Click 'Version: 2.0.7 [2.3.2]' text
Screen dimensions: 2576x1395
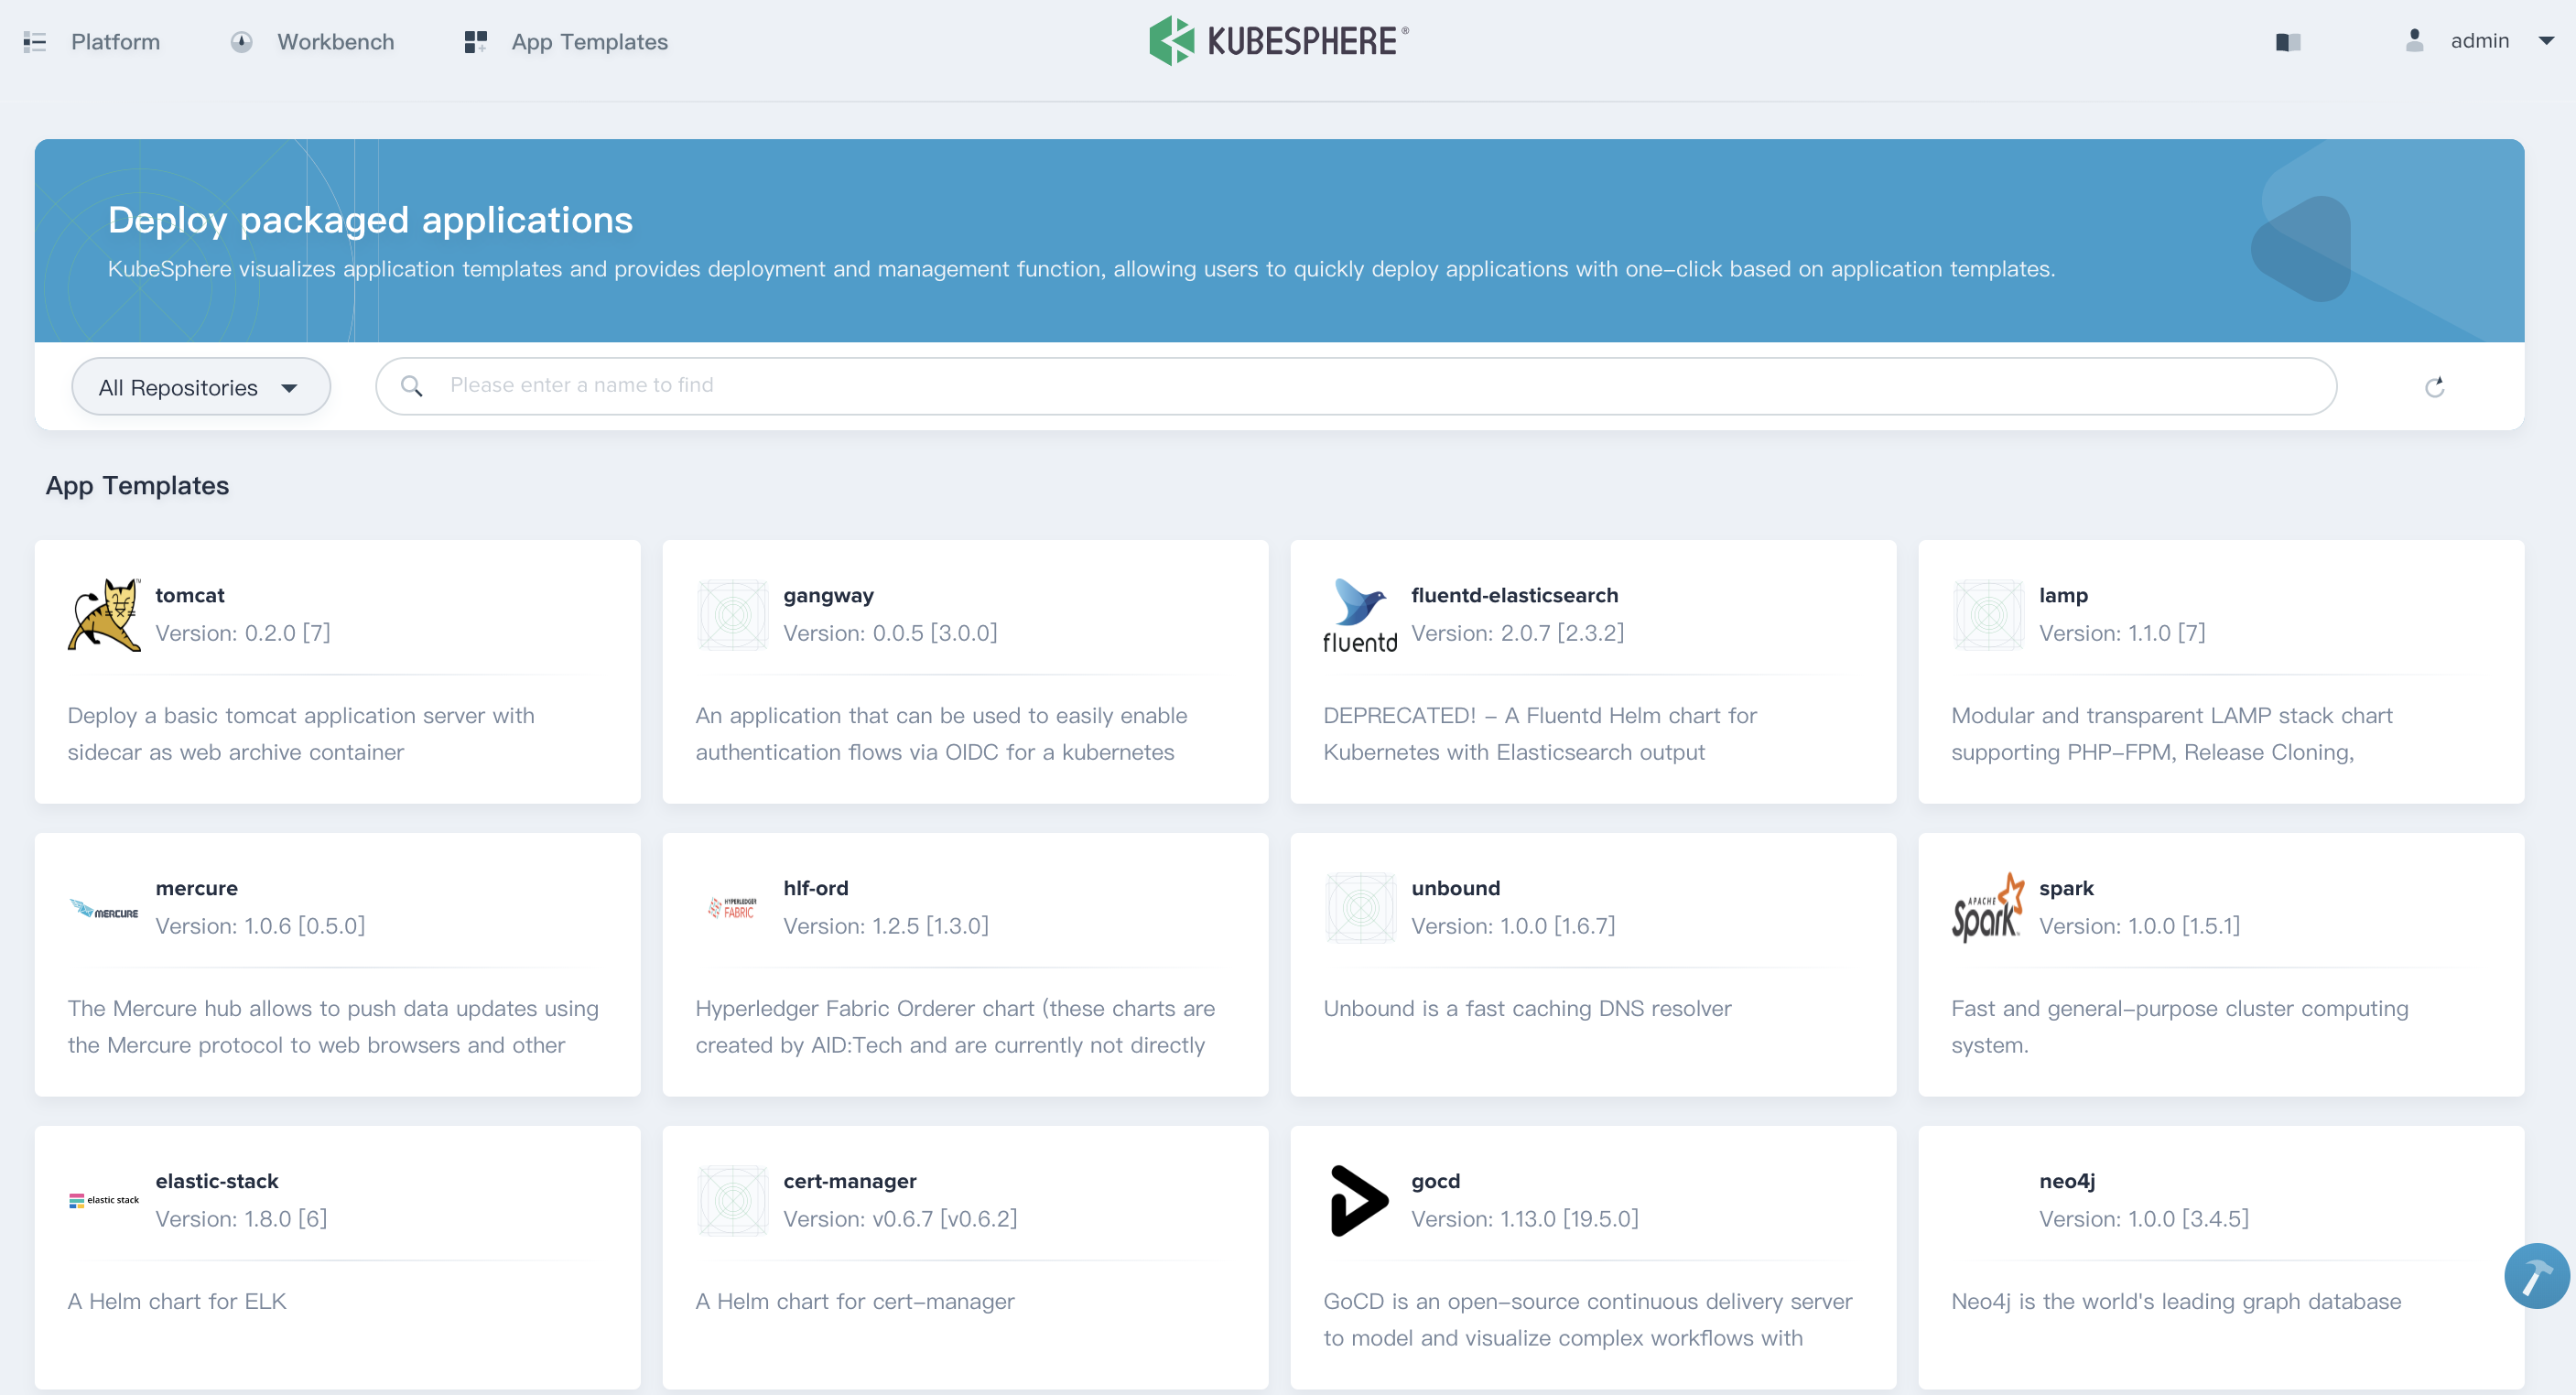tap(1518, 633)
